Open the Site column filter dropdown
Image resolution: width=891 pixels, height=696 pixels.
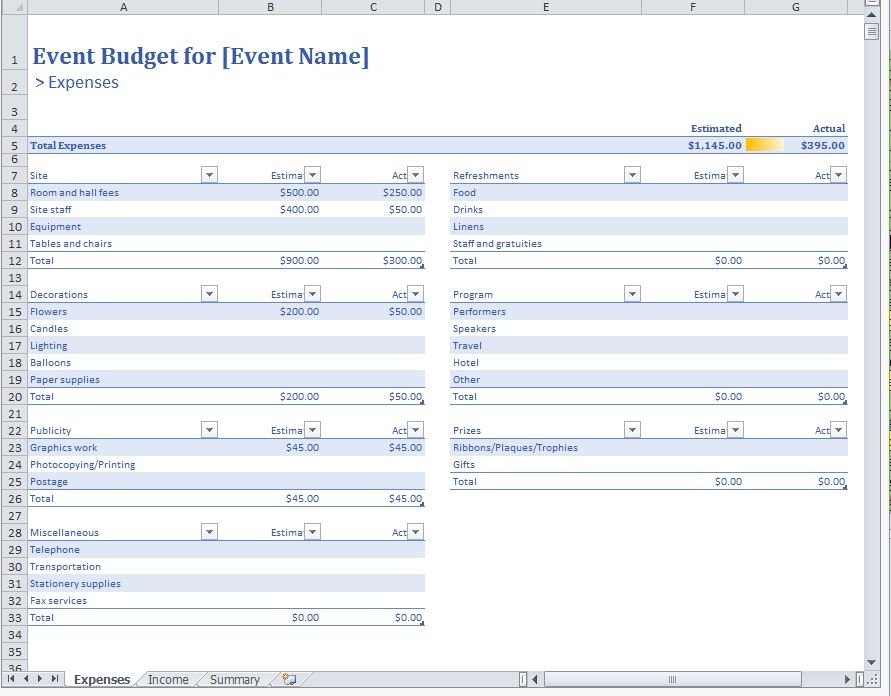tap(209, 175)
